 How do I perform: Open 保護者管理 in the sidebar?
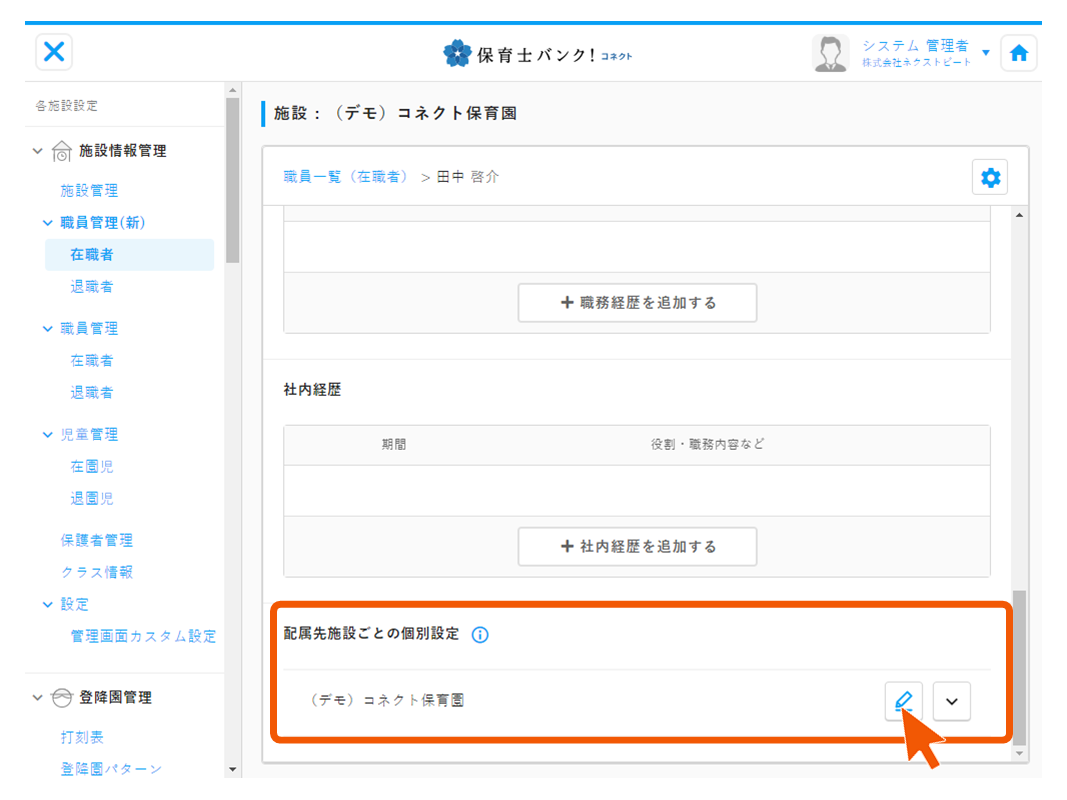(97, 541)
